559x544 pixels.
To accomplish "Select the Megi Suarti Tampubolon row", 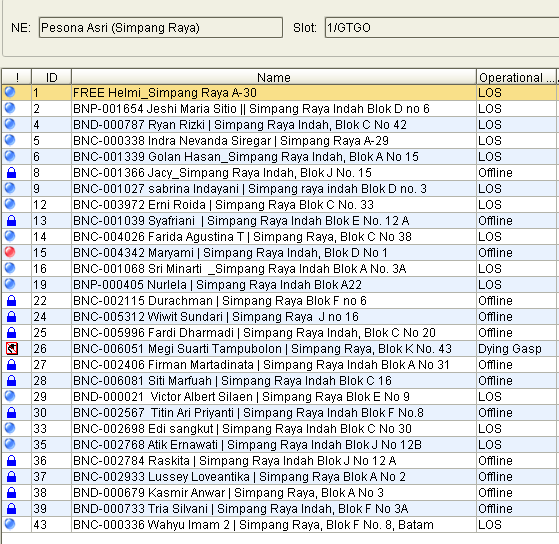I will click(279, 348).
